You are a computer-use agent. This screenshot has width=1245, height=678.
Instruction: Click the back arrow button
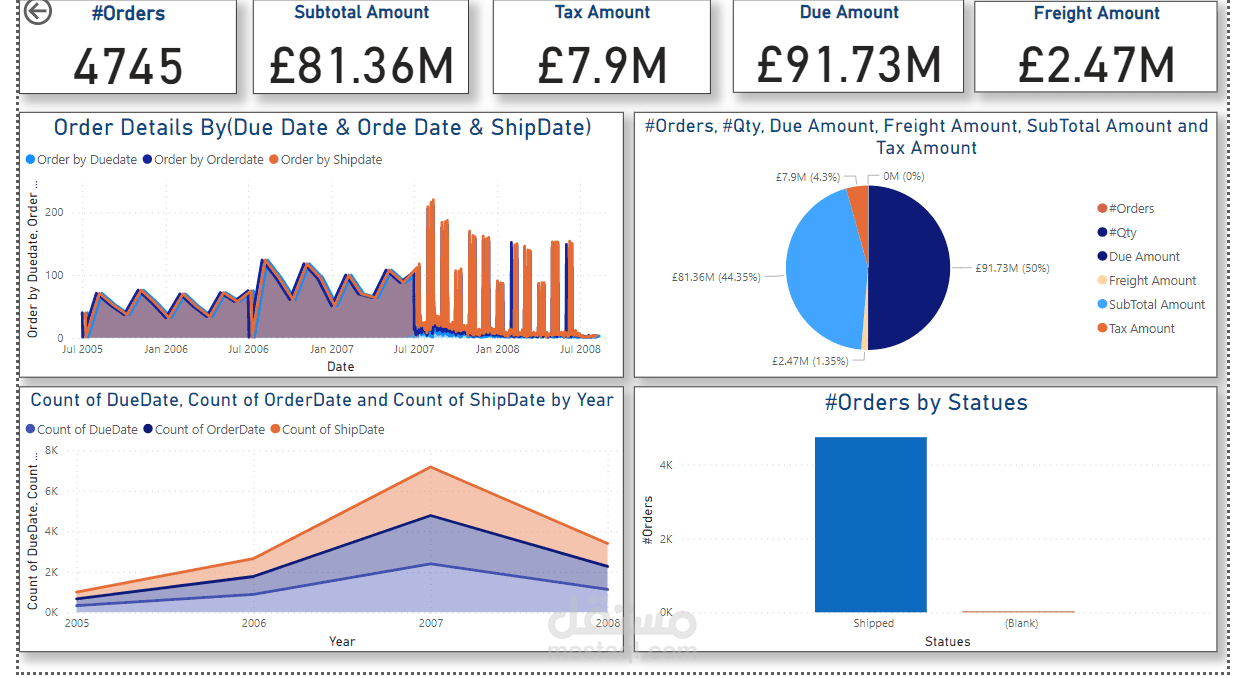coord(38,12)
